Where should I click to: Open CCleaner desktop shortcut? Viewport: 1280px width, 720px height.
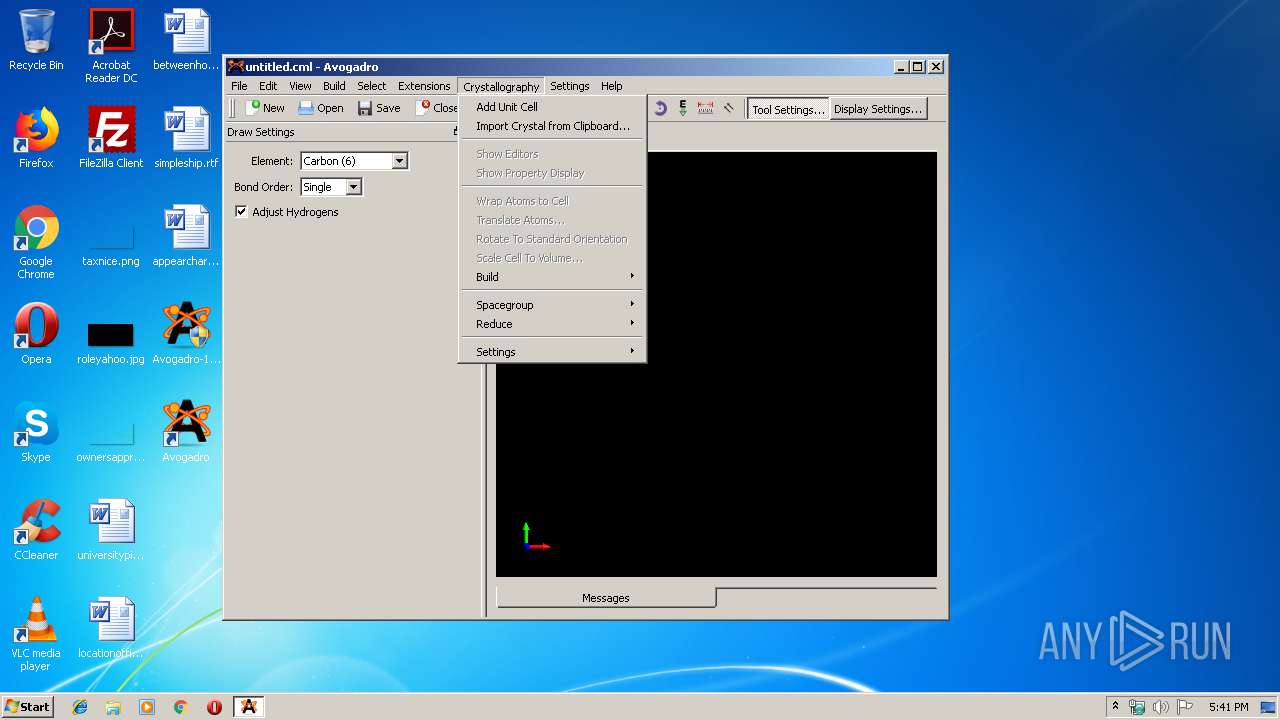click(36, 529)
